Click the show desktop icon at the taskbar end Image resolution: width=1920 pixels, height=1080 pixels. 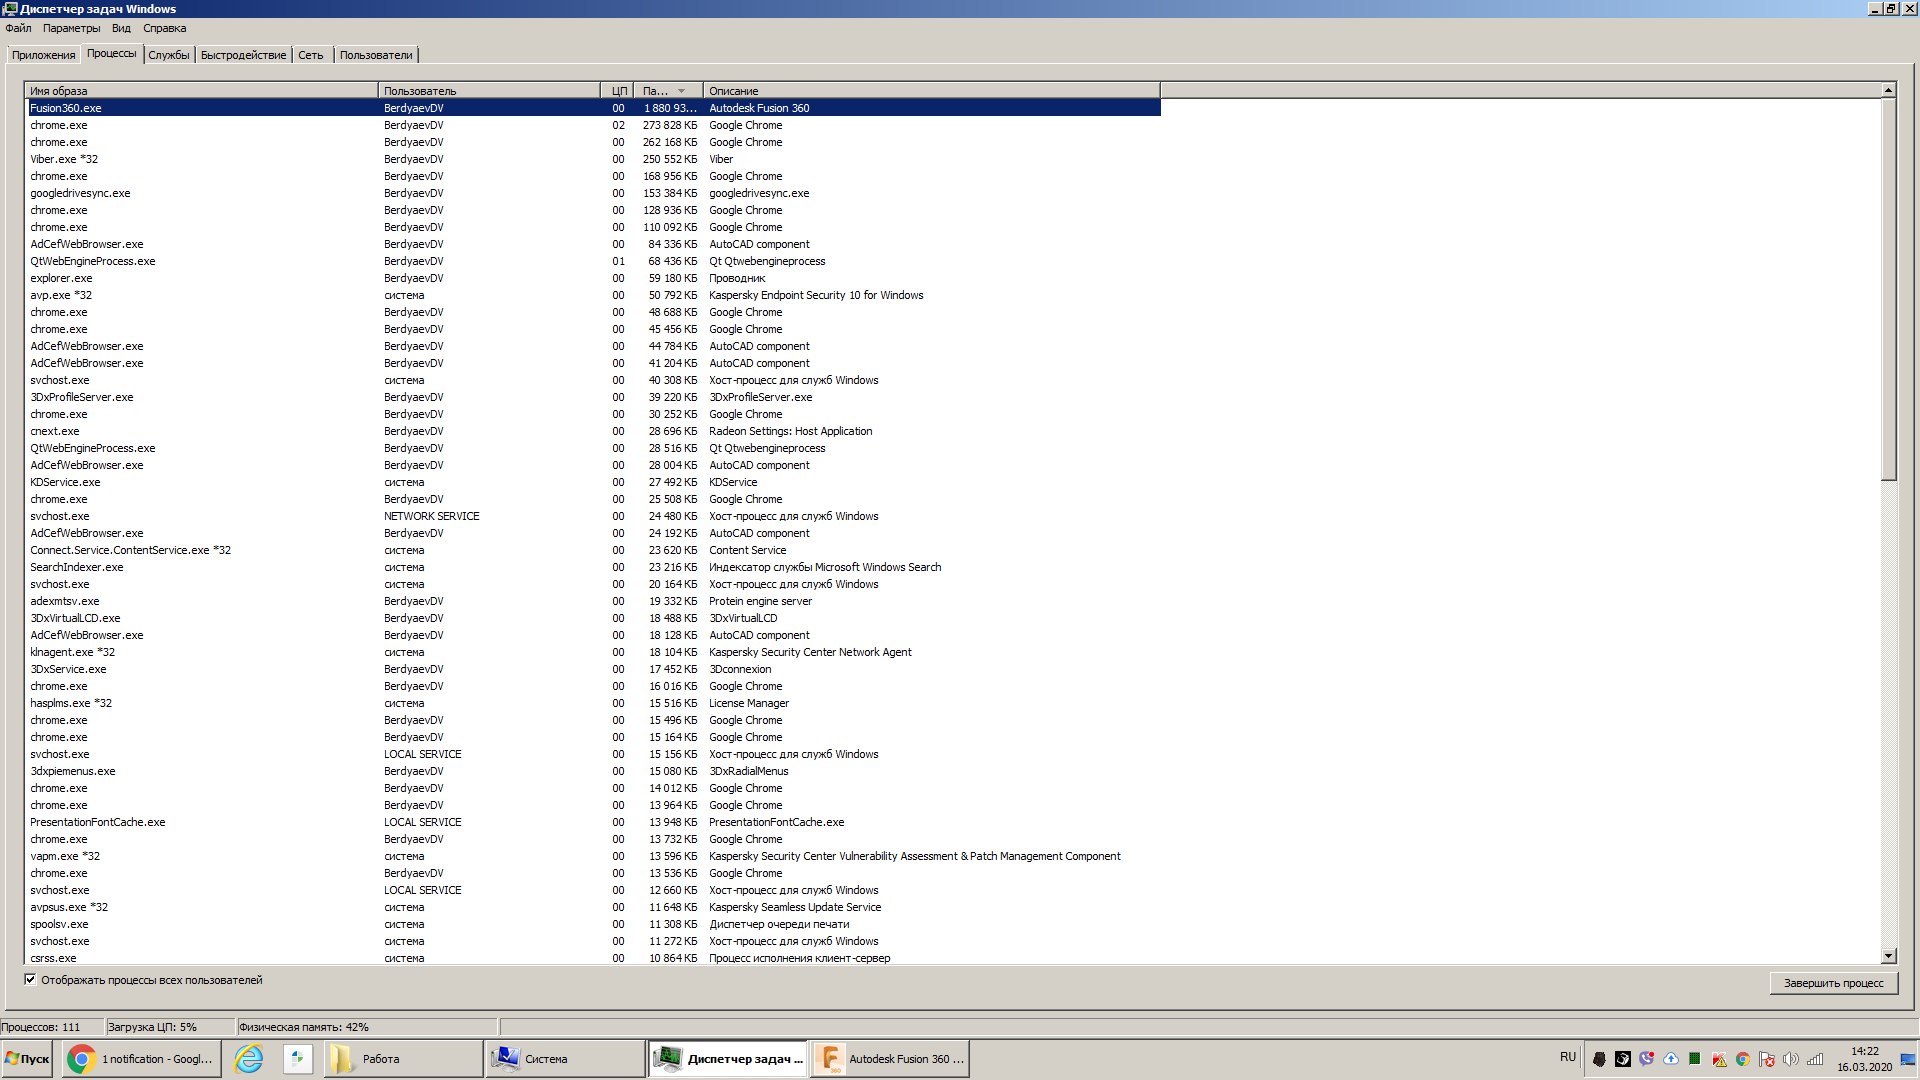tap(1908, 1059)
